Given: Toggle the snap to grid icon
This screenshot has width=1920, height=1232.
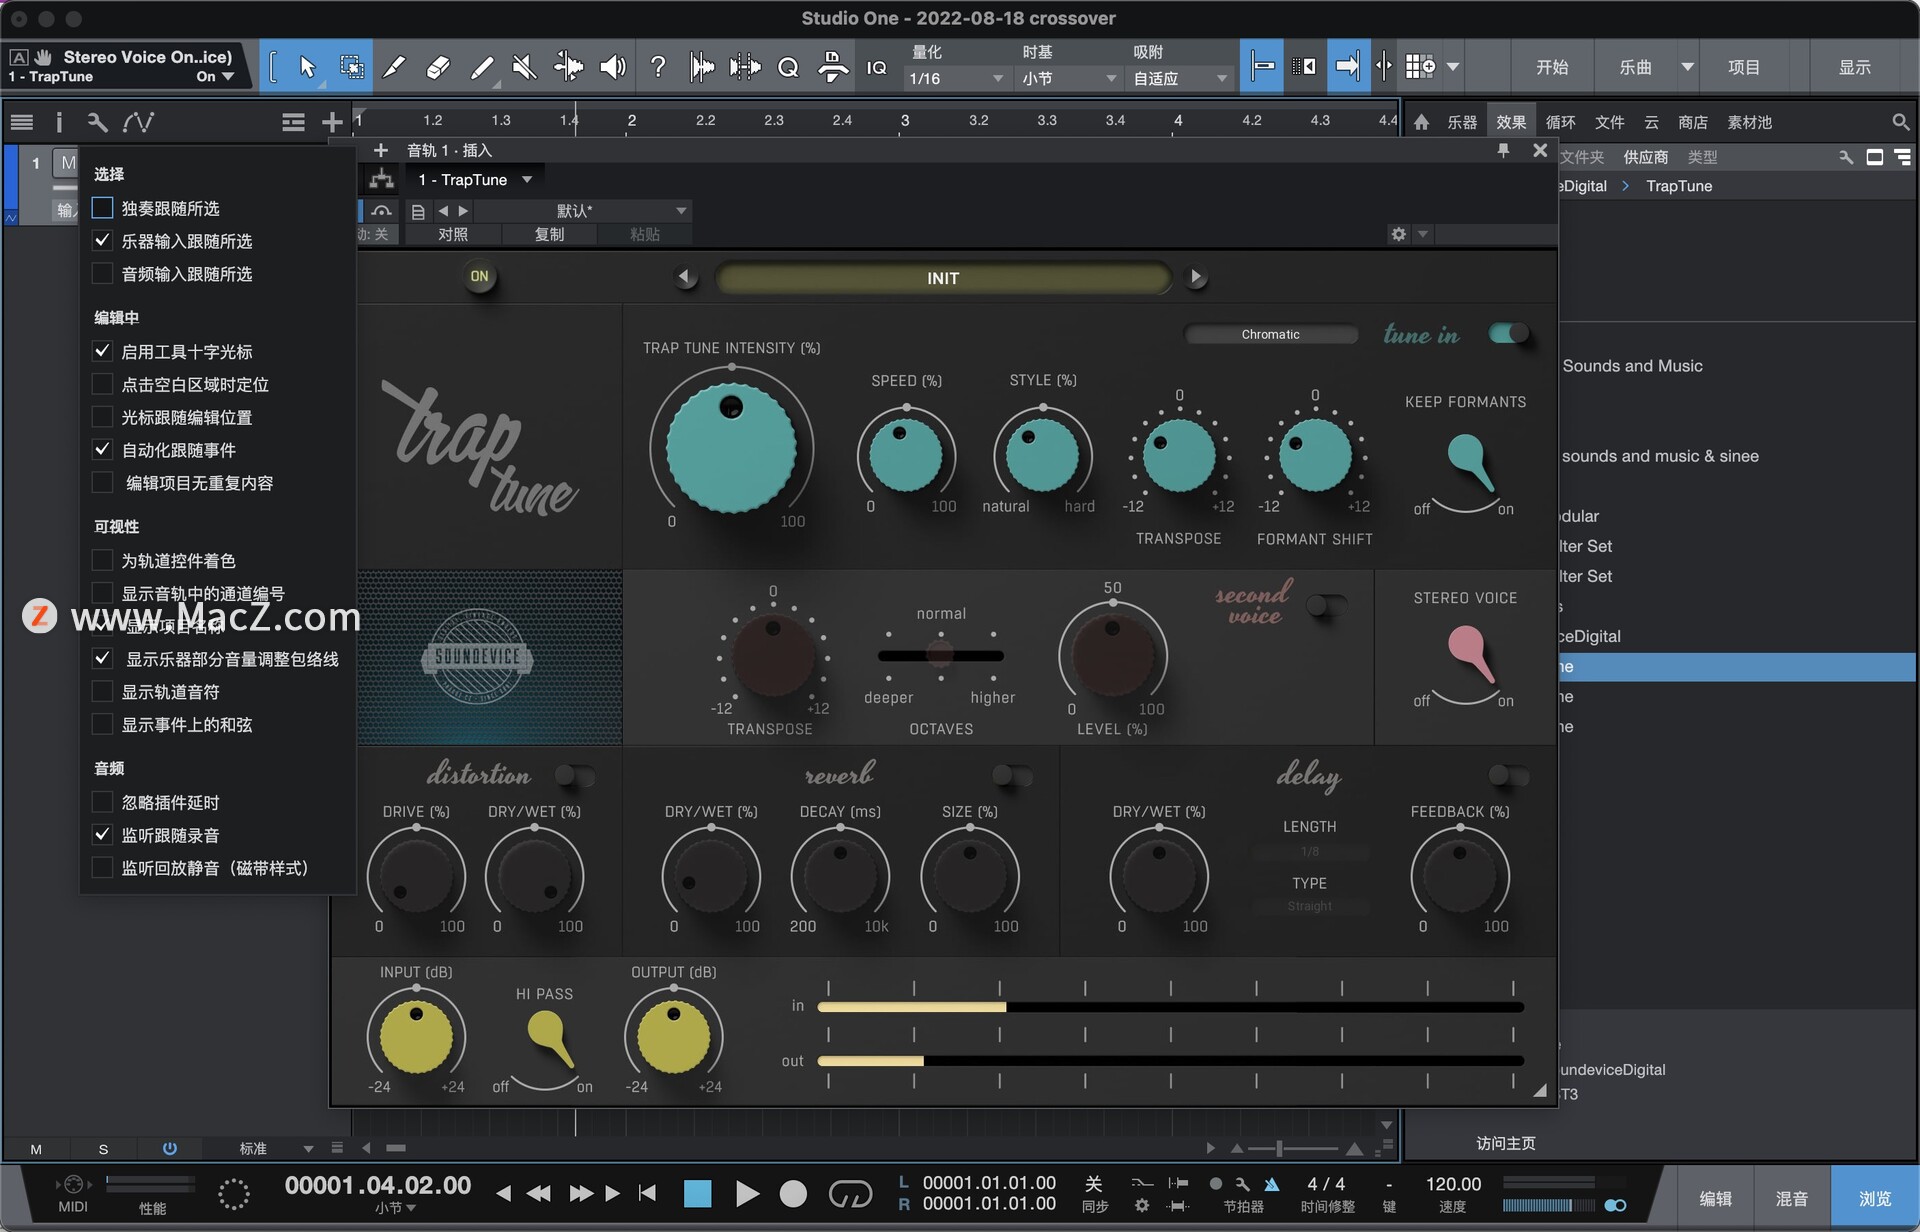Looking at the screenshot, I should click(1262, 67).
